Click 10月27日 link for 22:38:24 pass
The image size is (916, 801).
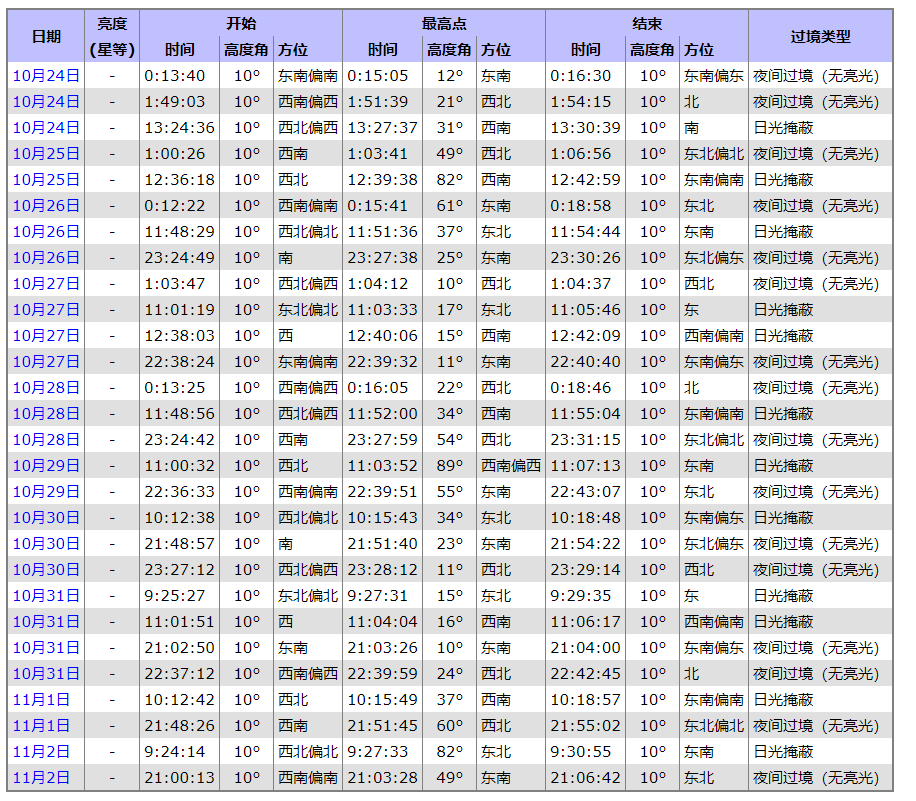pos(46,362)
